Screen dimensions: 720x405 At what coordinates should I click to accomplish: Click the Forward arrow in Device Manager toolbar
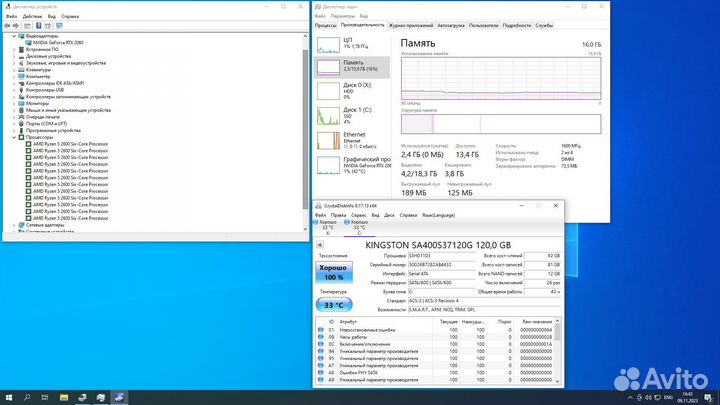click(16, 26)
